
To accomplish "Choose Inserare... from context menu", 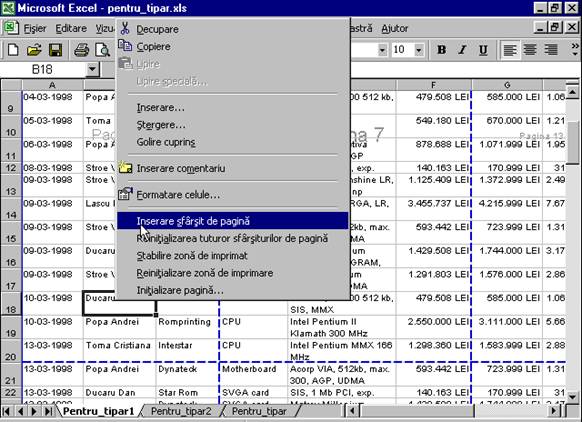I will tap(233, 108).
